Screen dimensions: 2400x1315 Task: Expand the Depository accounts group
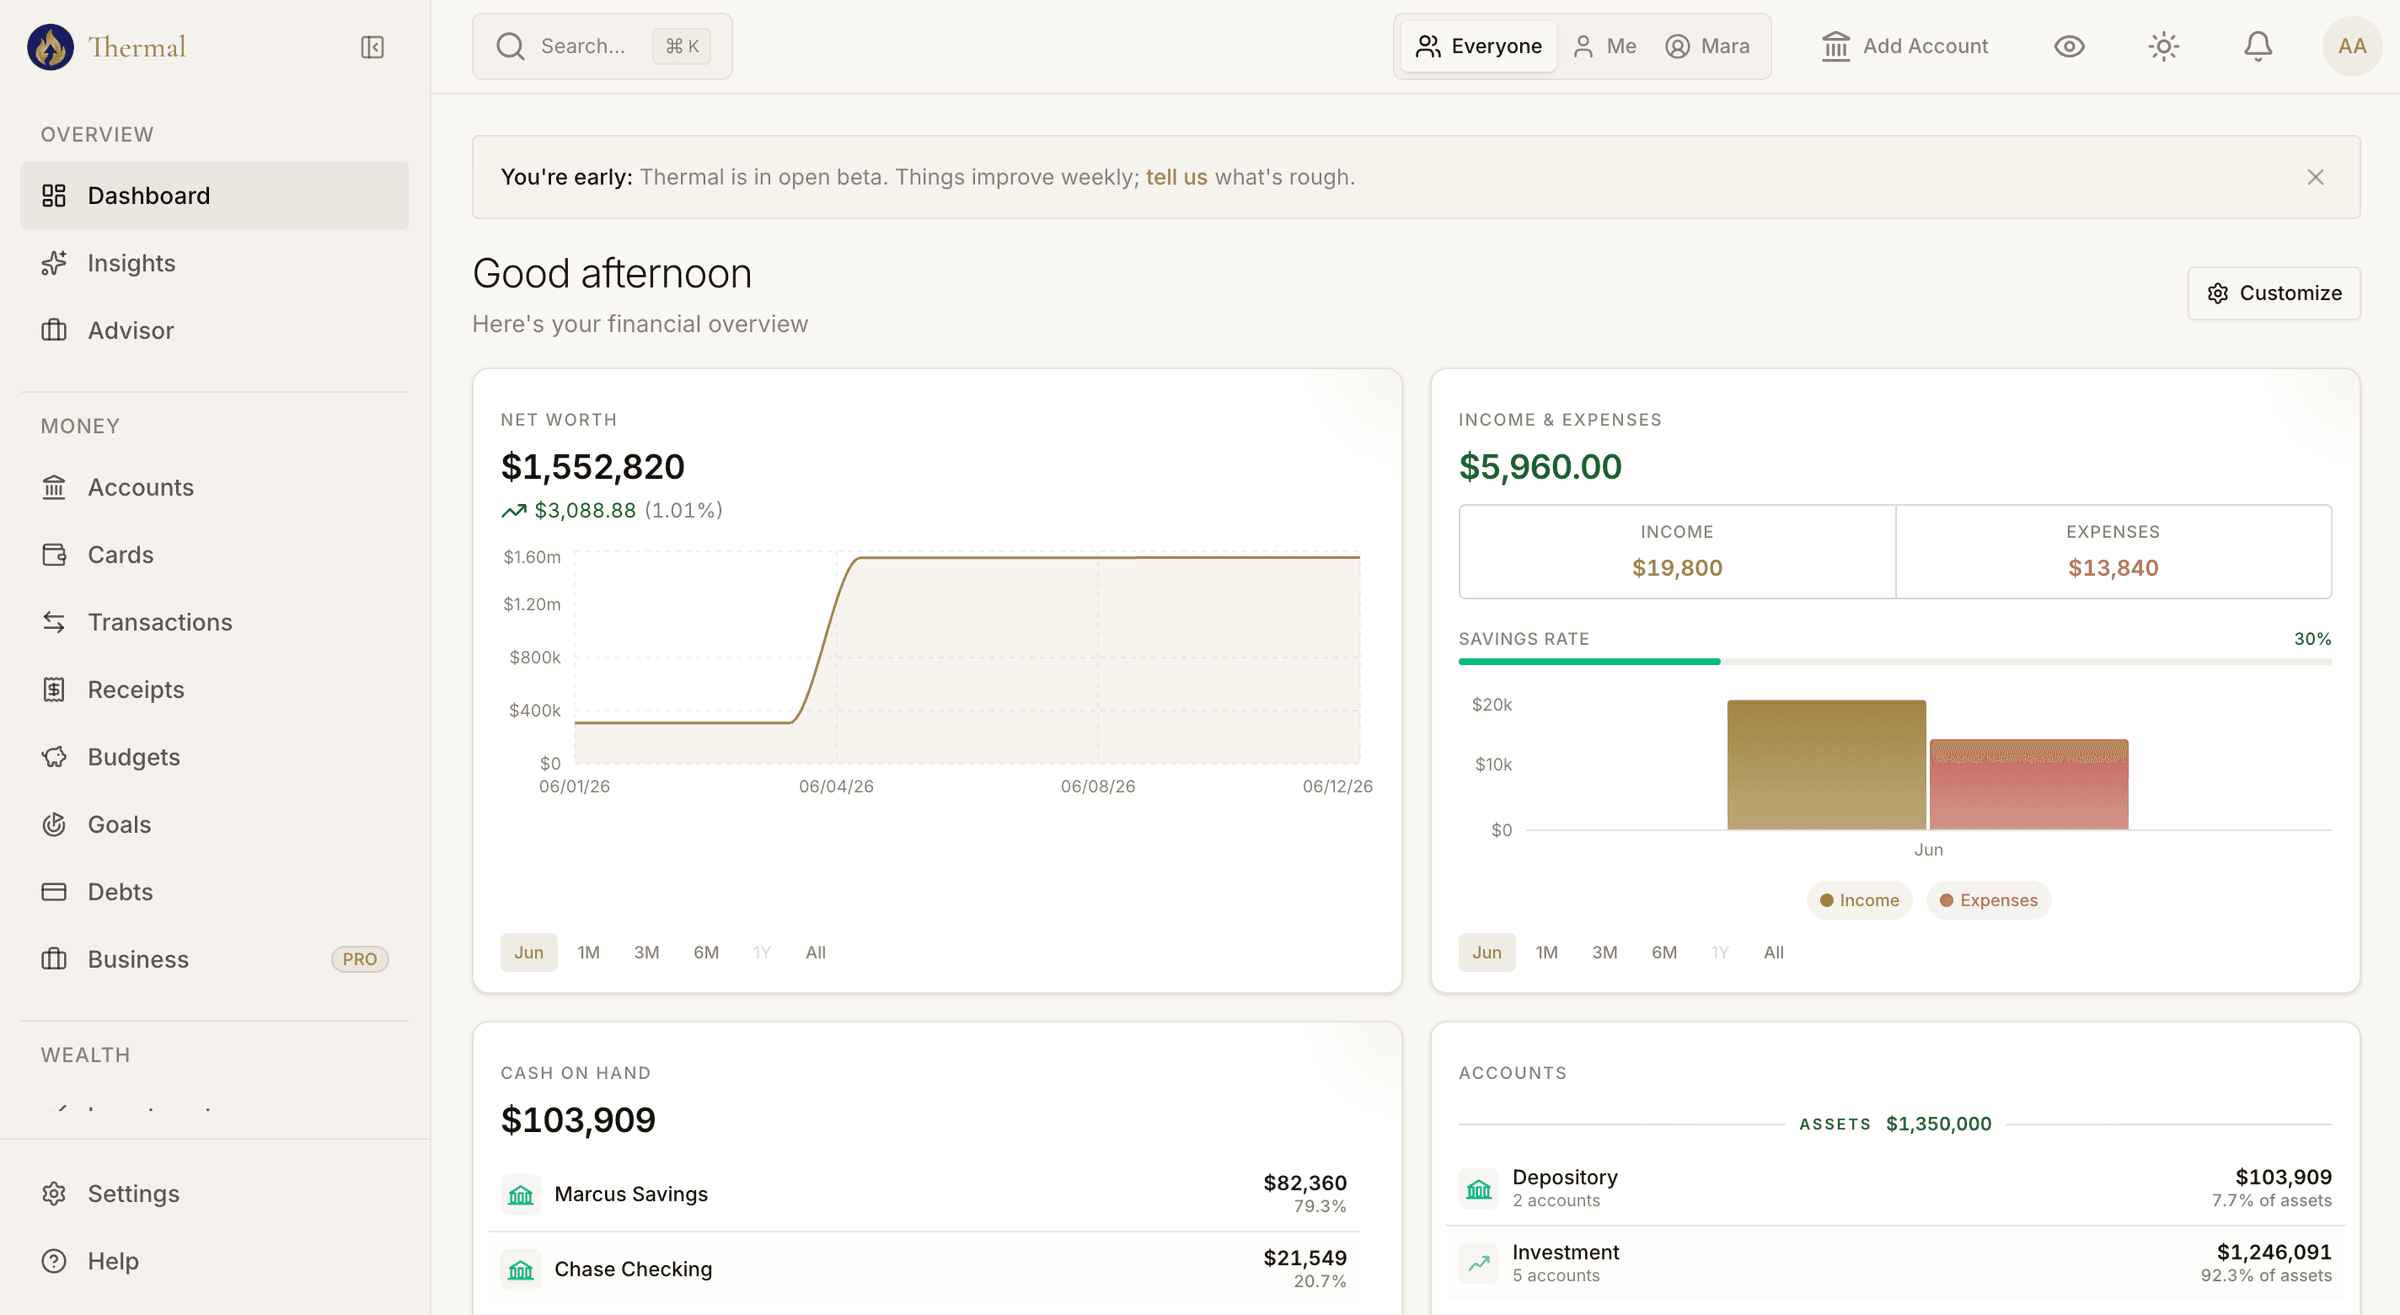(1895, 1188)
